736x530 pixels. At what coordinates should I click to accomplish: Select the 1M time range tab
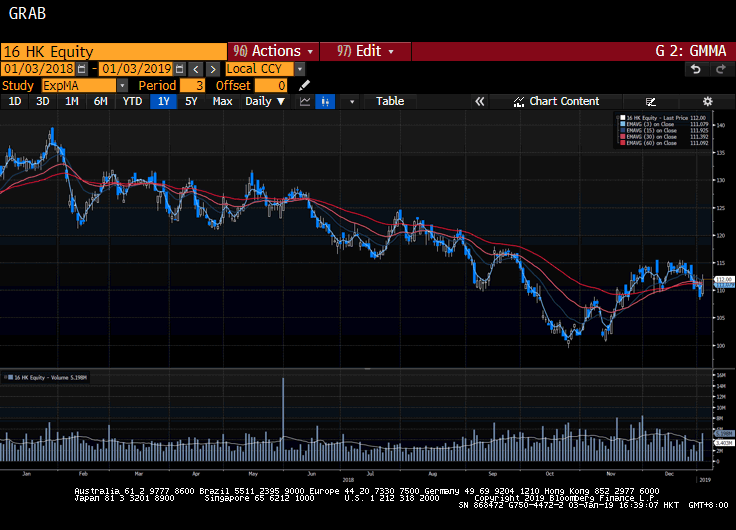[71, 101]
